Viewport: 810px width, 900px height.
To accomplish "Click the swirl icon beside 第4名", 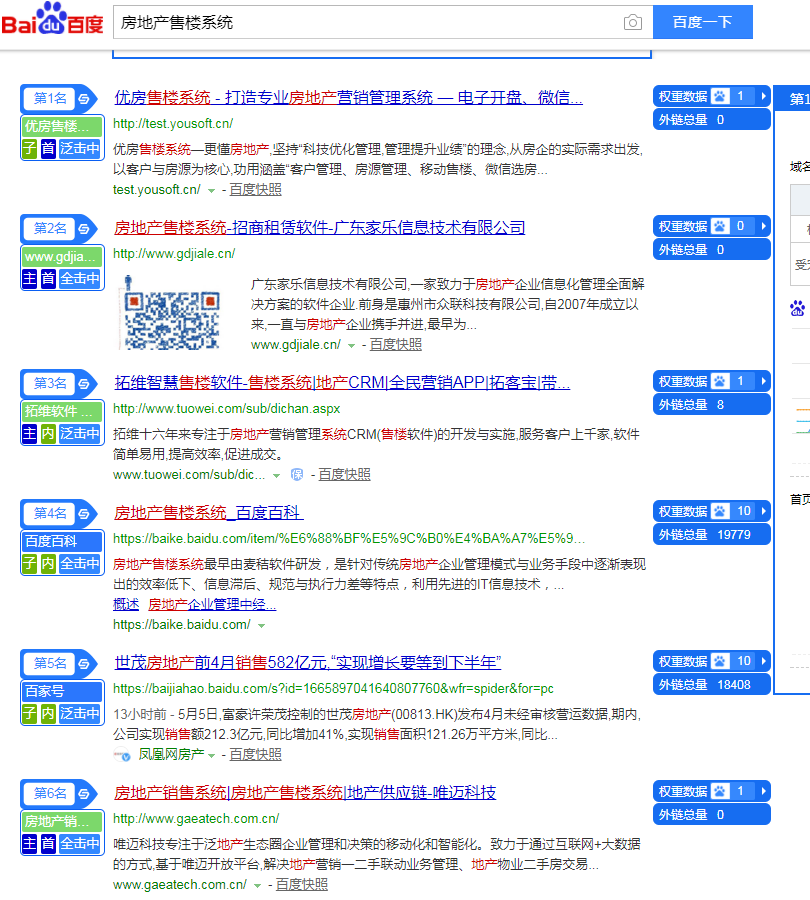I will pyautogui.click(x=84, y=514).
